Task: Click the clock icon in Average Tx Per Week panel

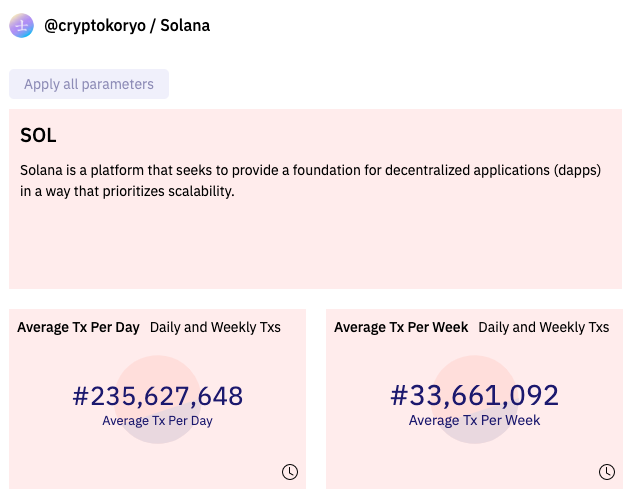Action: pos(607,471)
